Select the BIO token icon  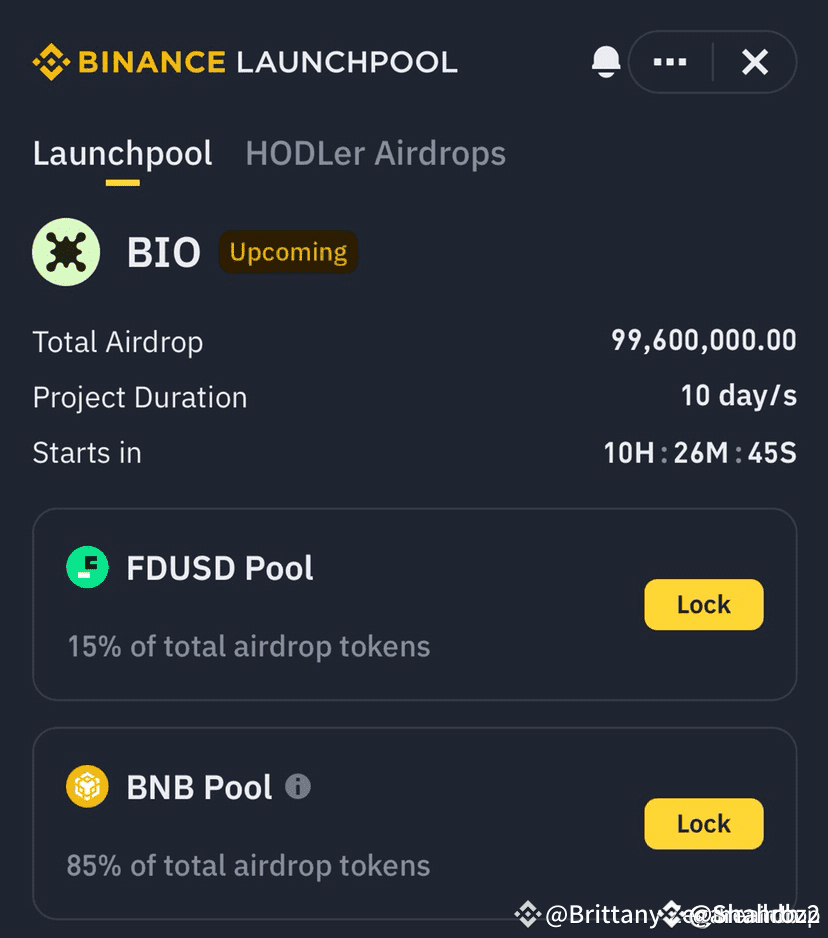[66, 252]
